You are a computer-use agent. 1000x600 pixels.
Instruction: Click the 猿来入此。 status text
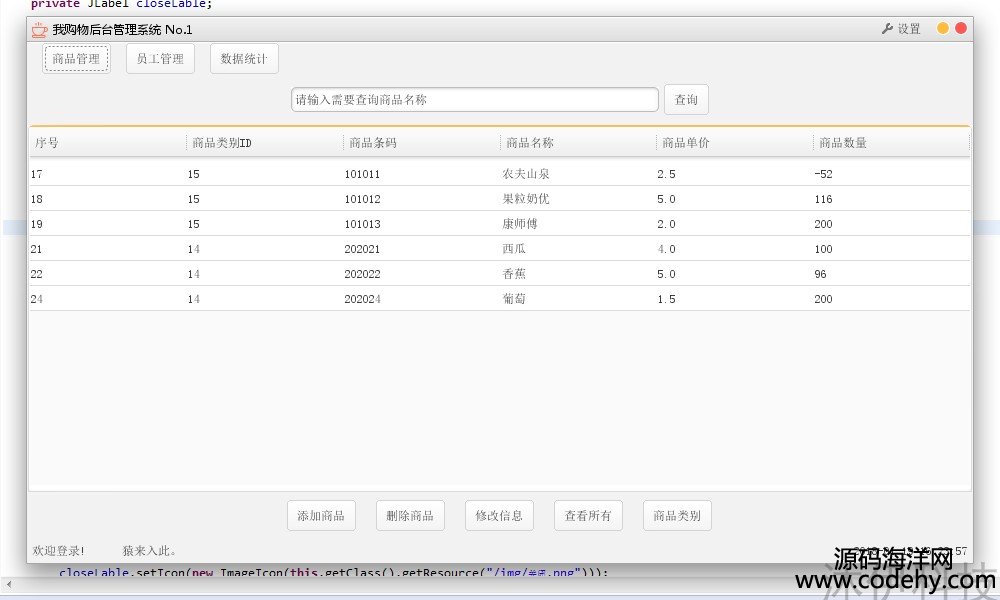tap(149, 550)
